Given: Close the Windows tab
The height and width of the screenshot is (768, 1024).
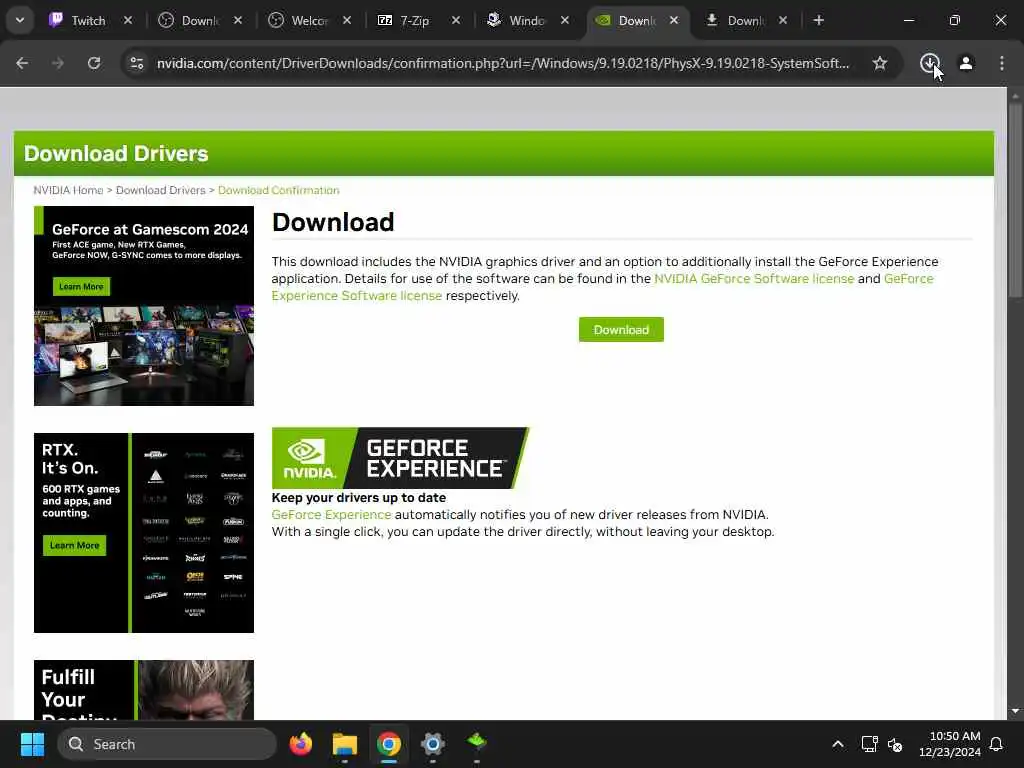Looking at the screenshot, I should point(565,20).
